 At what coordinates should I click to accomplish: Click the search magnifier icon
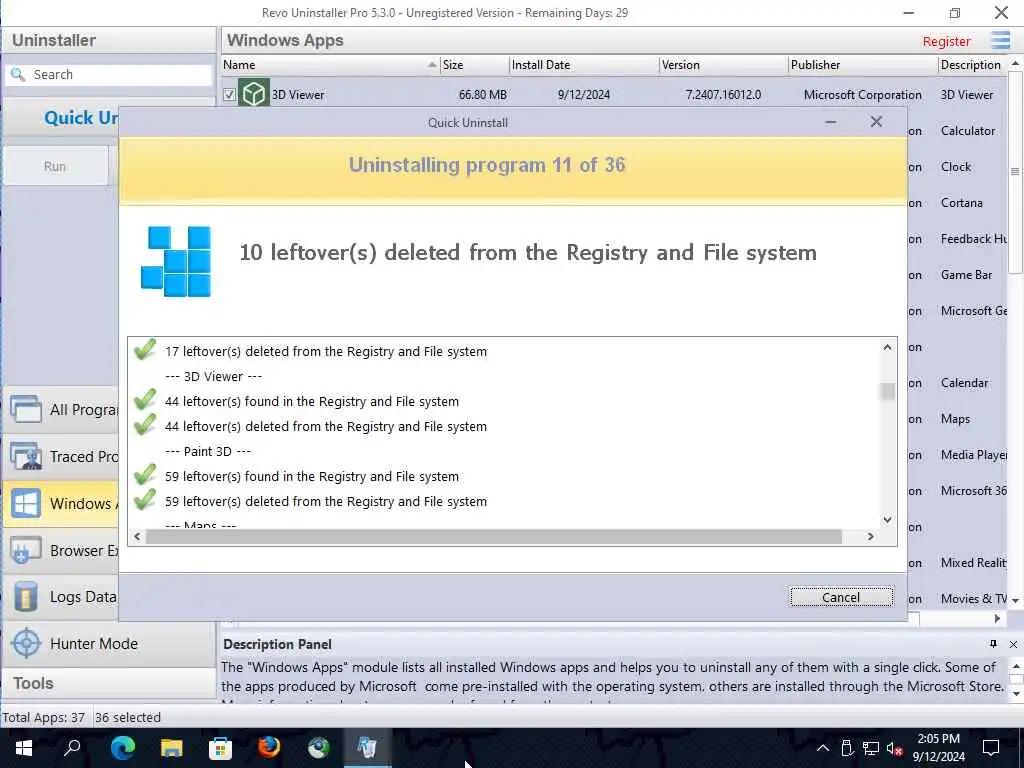(18, 74)
